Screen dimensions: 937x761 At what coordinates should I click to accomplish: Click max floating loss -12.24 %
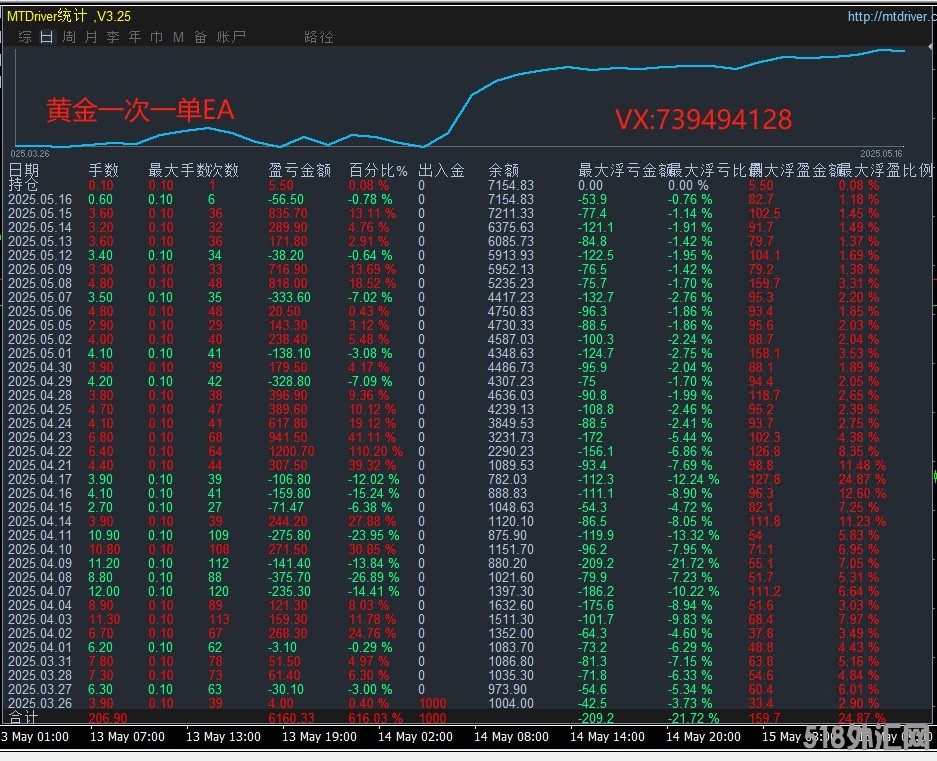693,479
